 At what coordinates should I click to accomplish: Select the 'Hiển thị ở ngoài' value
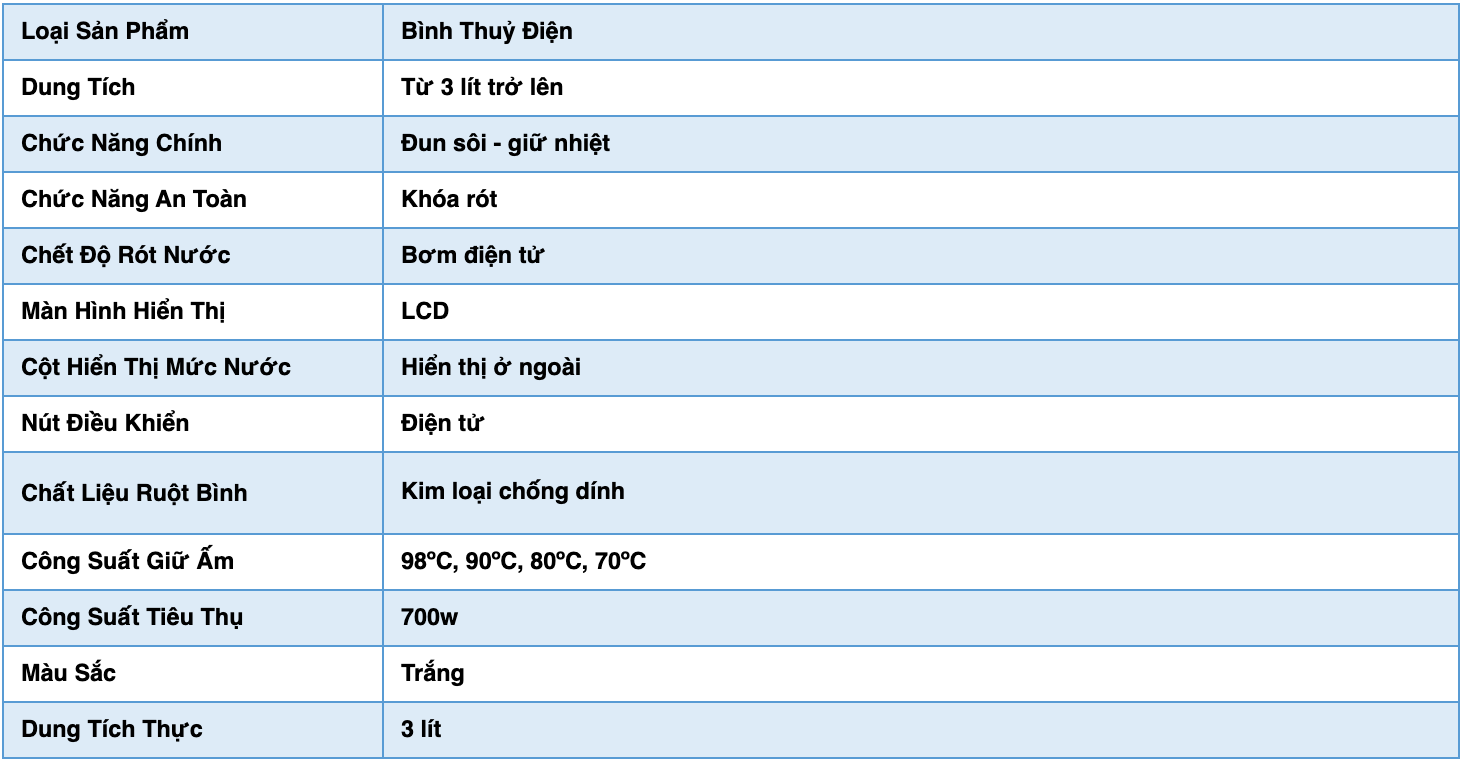[x=491, y=367]
